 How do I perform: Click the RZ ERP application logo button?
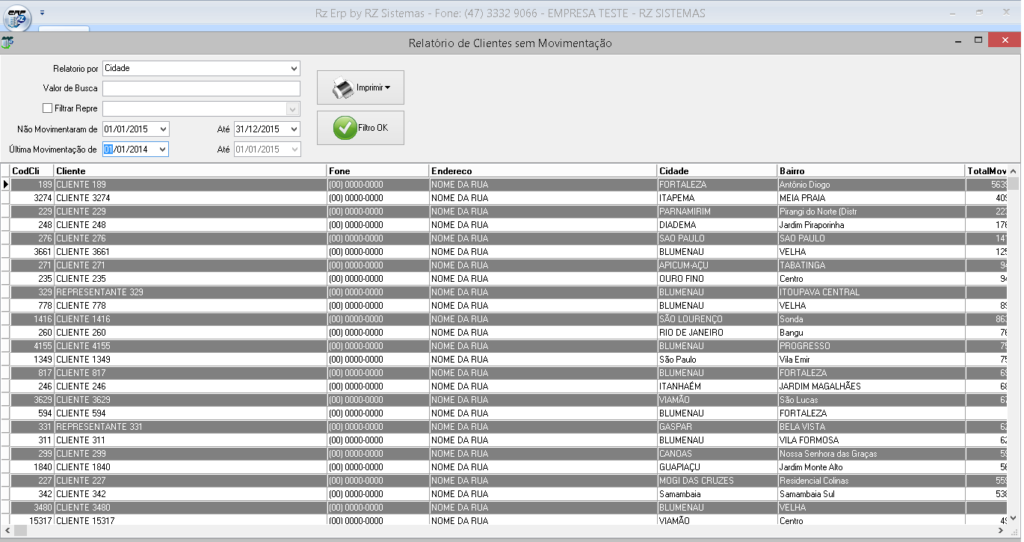pyautogui.click(x=16, y=15)
